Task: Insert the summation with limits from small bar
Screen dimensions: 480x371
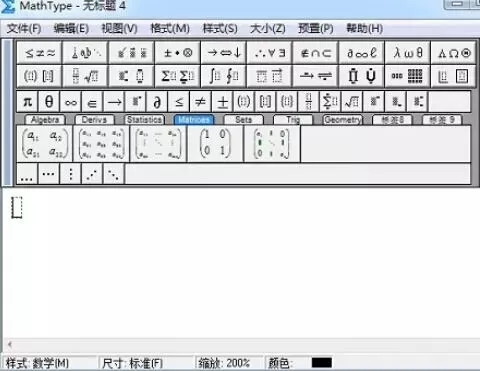Action: 330,101
